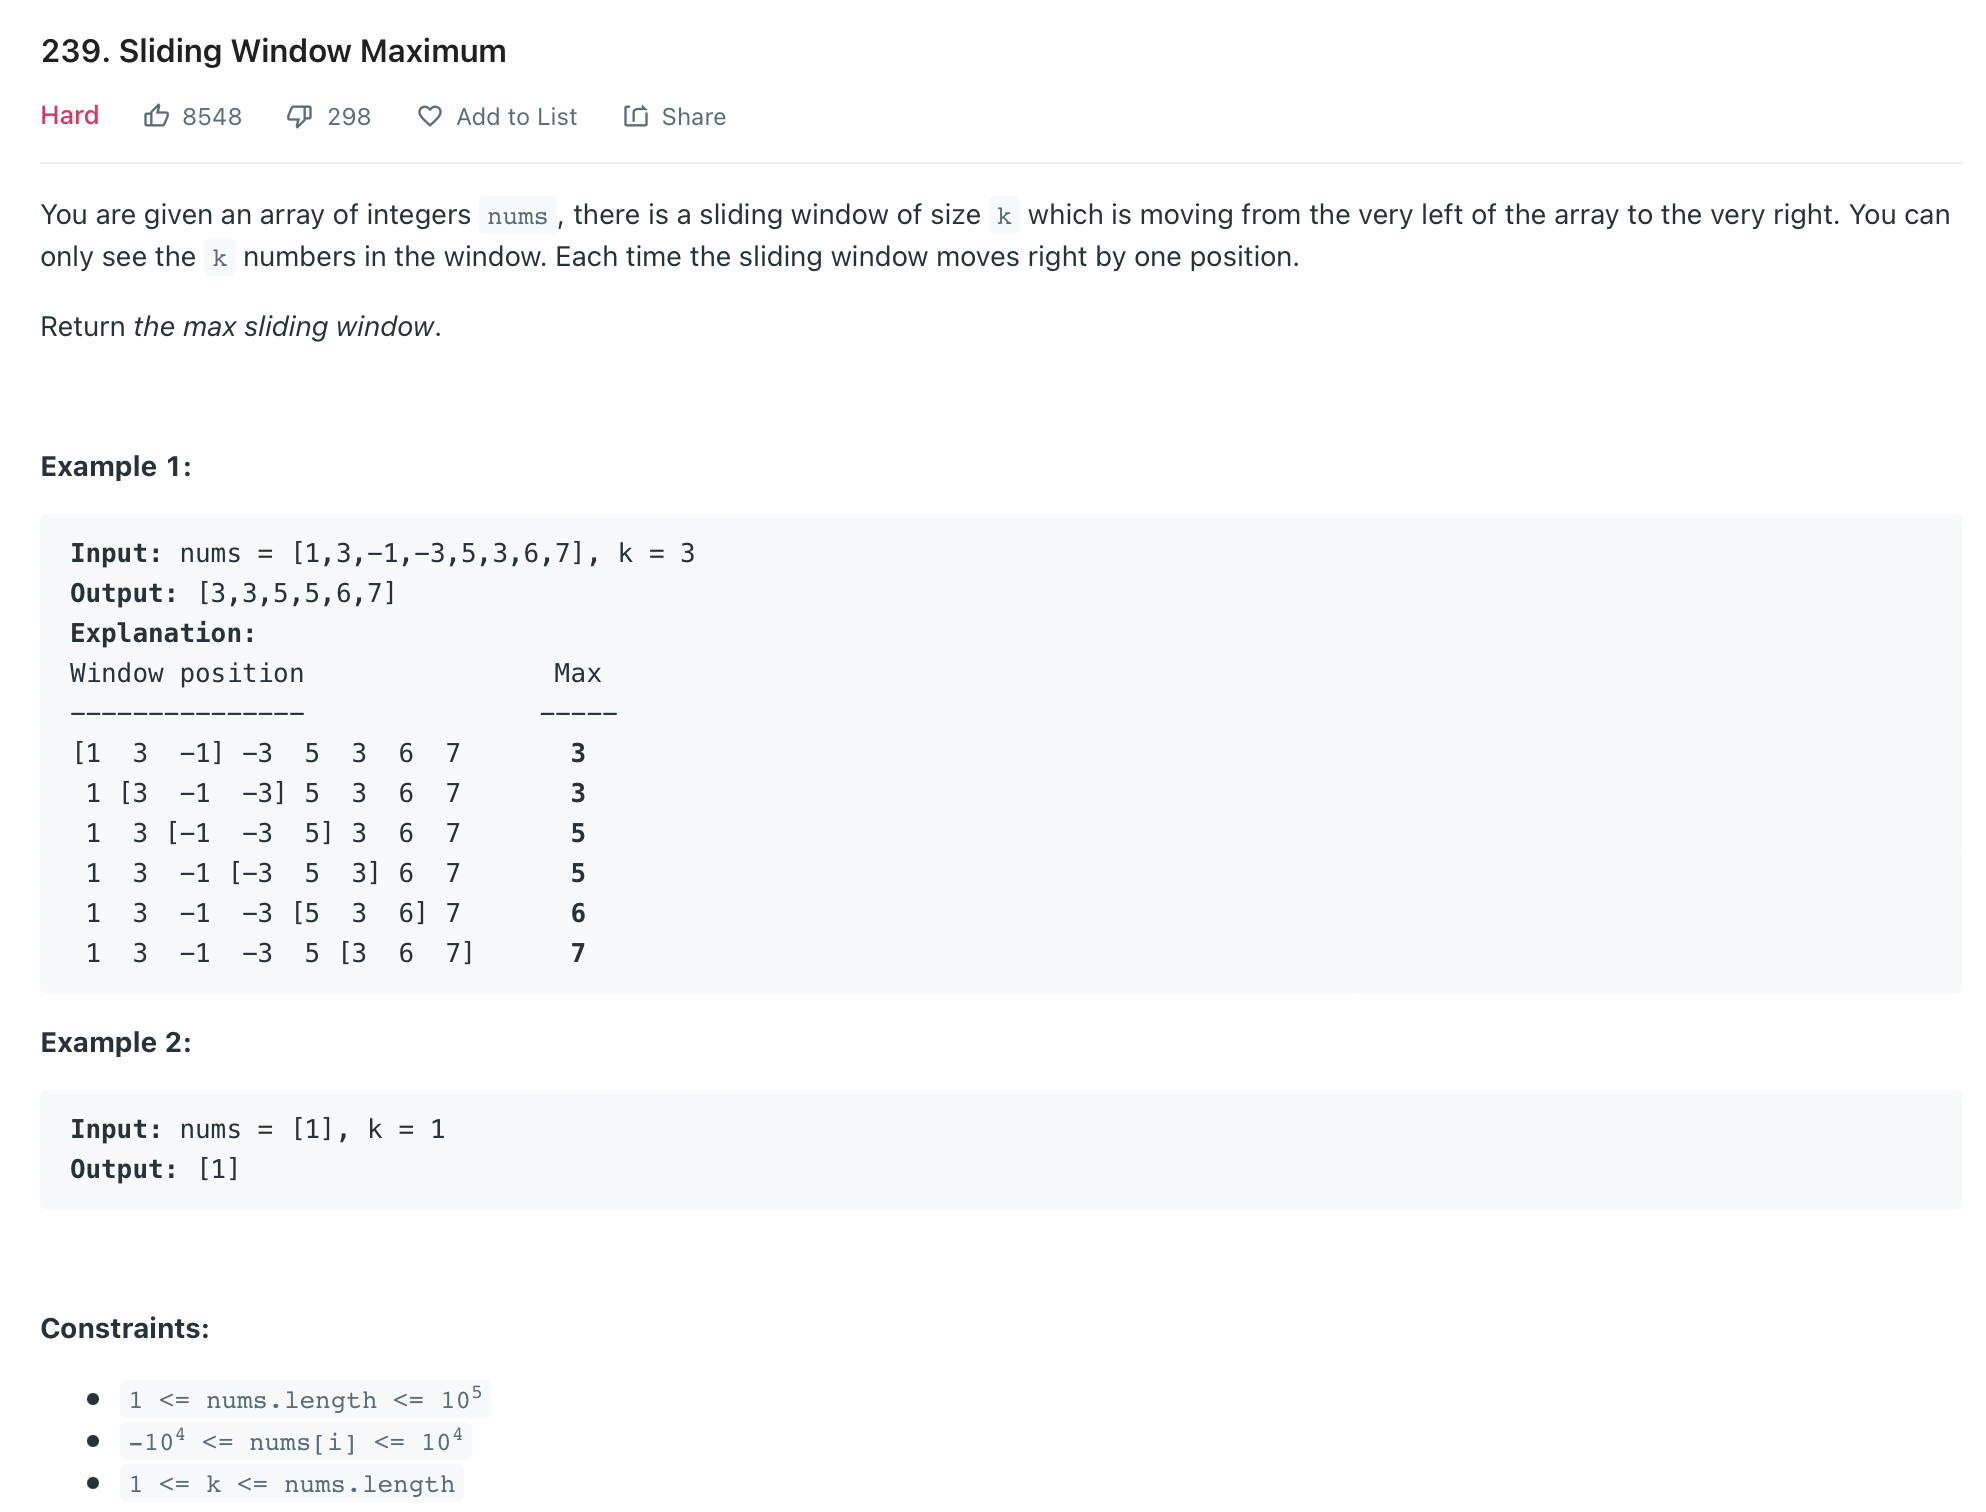Click the heart icon next to Add to List

428,117
